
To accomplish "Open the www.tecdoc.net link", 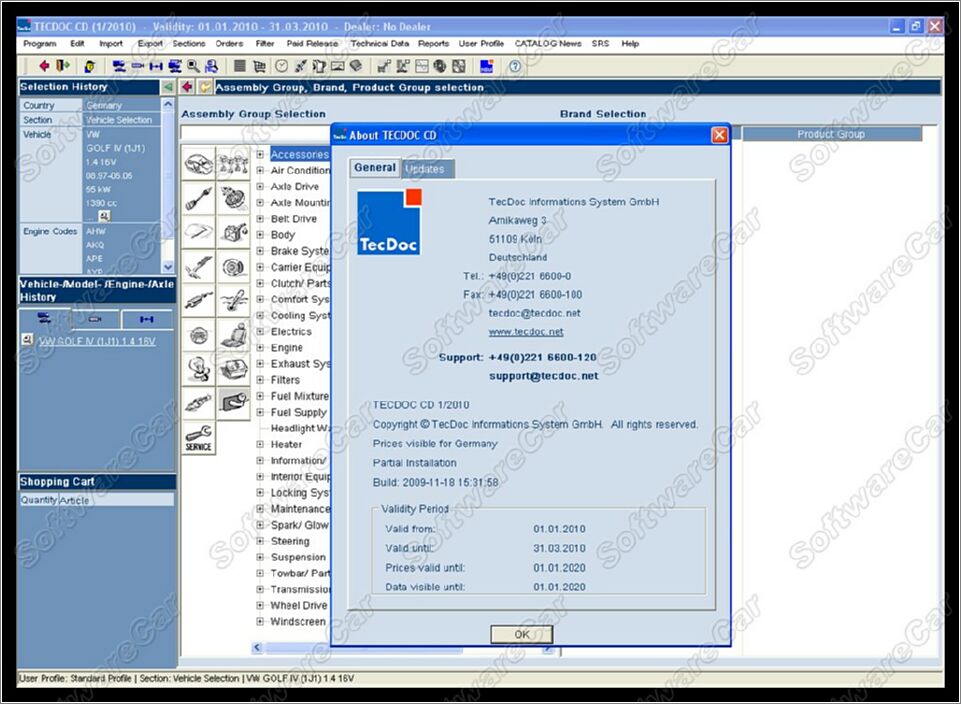I will coord(526,332).
